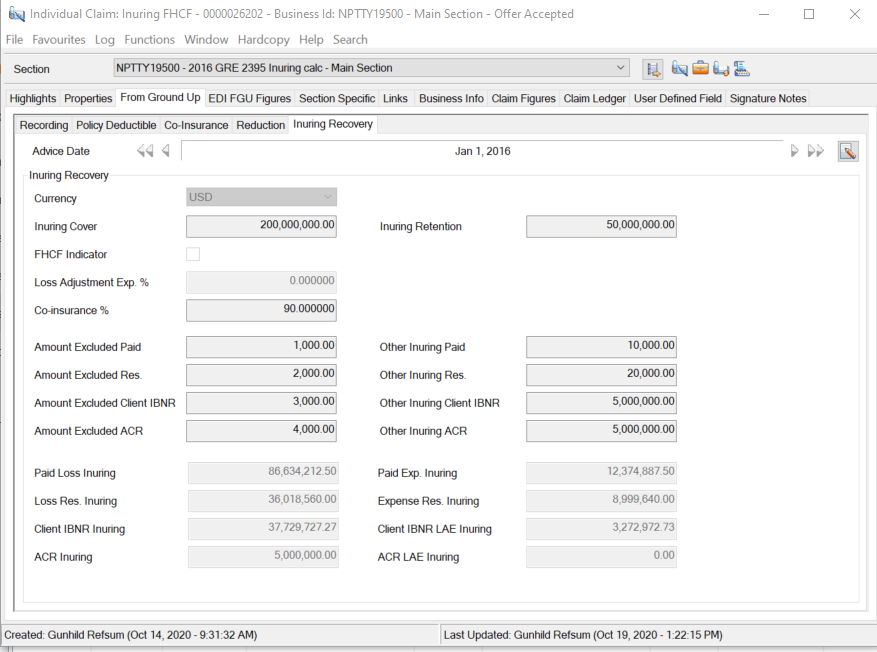Viewport: 877px width, 652px height.
Task: Click the section list button beside Section dropdown
Action: 653,69
